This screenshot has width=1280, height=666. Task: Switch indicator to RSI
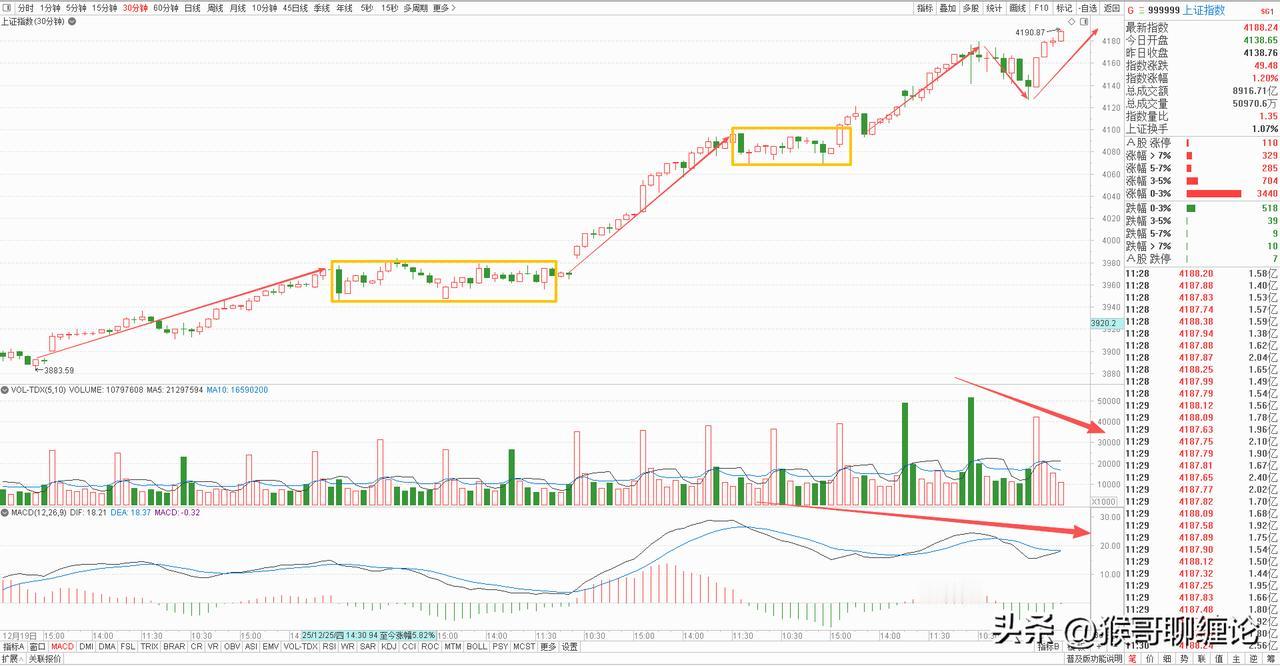pos(330,647)
